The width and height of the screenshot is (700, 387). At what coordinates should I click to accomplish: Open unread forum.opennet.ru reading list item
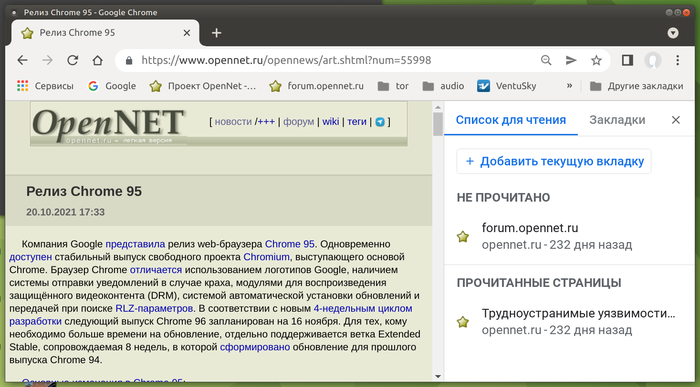(569, 236)
